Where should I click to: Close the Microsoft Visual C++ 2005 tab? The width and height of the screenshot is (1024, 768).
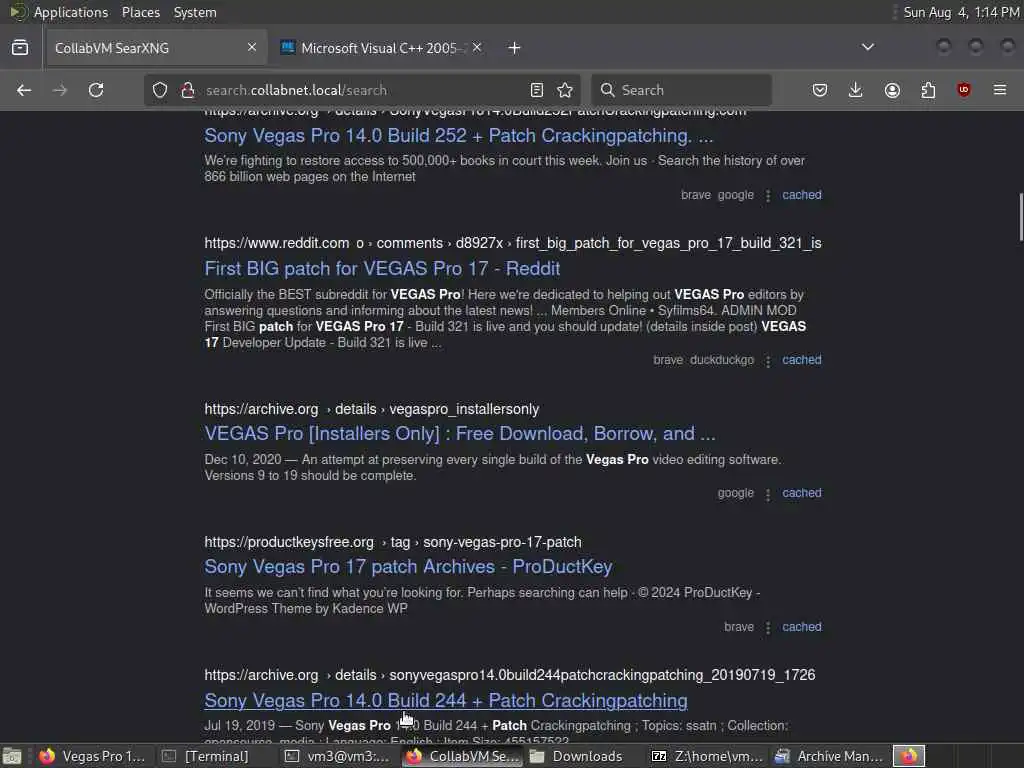[x=477, y=48]
